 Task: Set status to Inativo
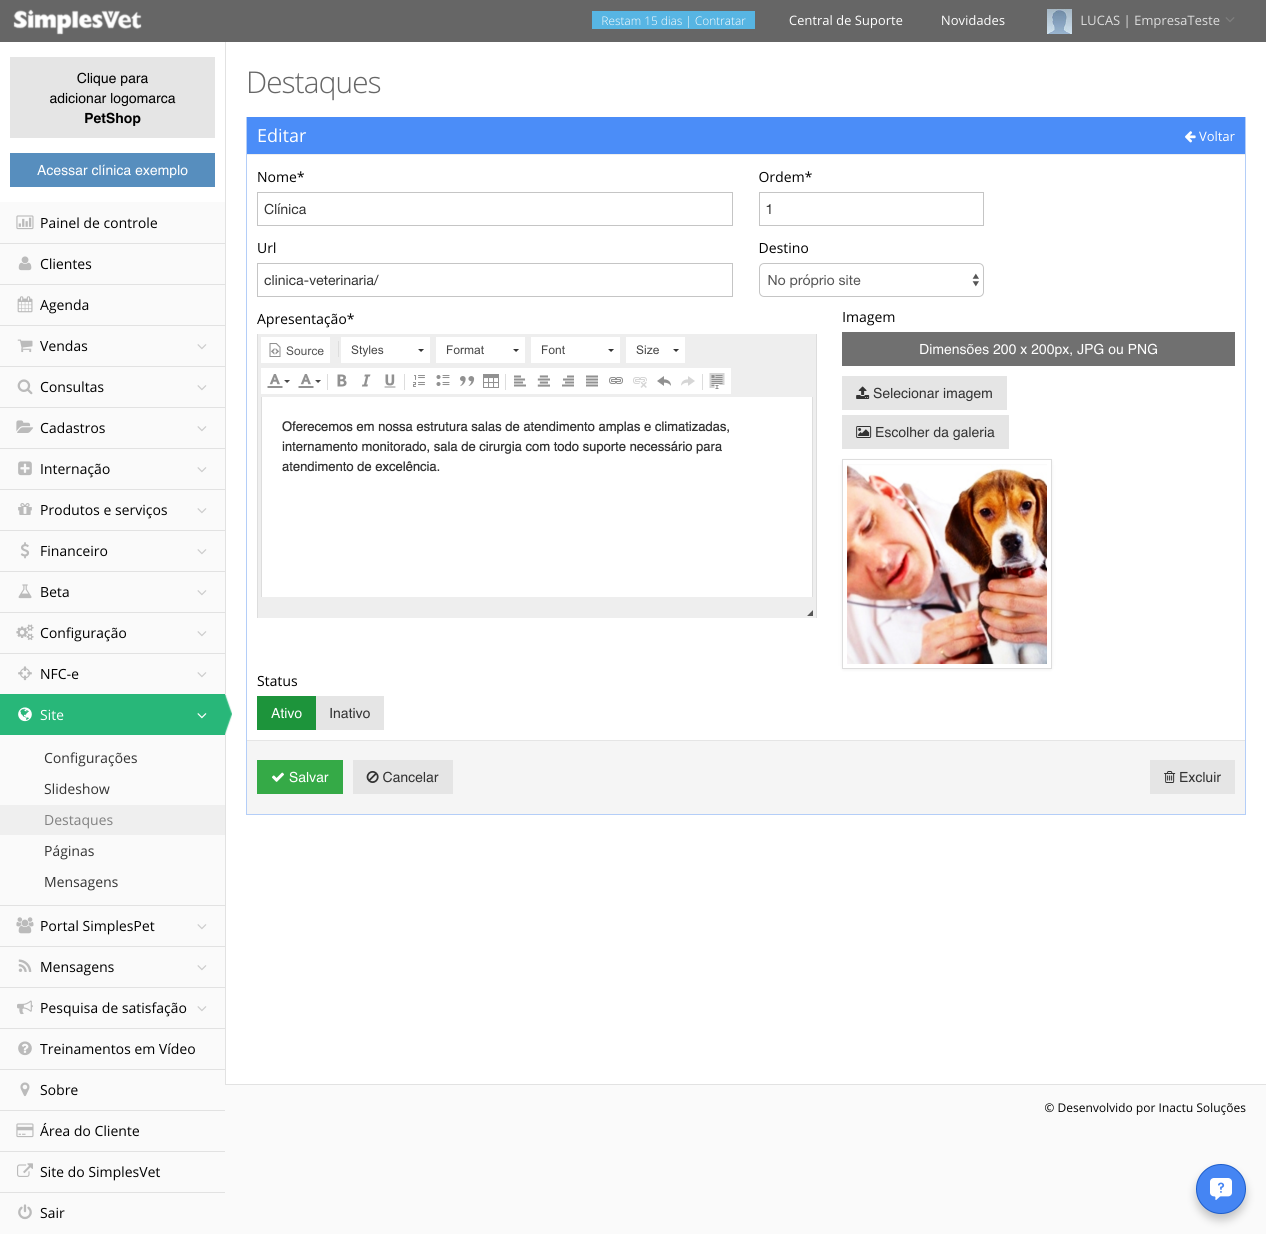[x=350, y=713]
